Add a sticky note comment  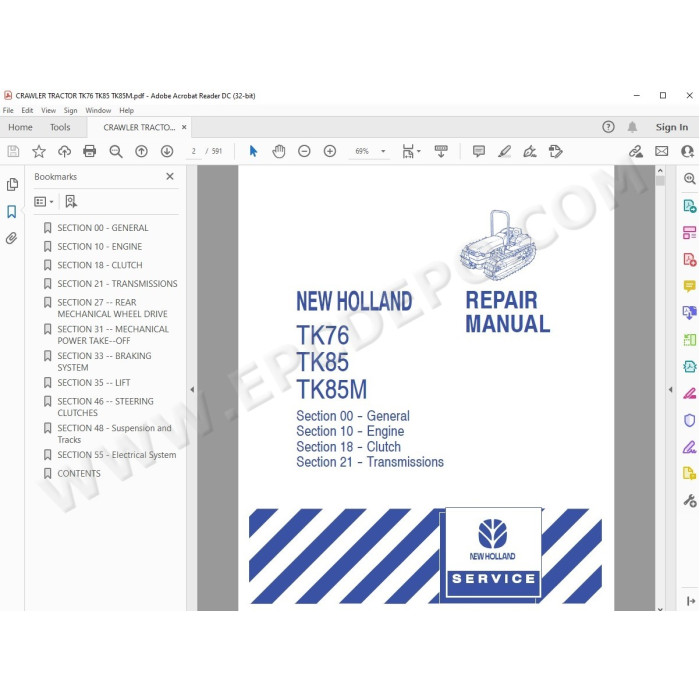(479, 151)
